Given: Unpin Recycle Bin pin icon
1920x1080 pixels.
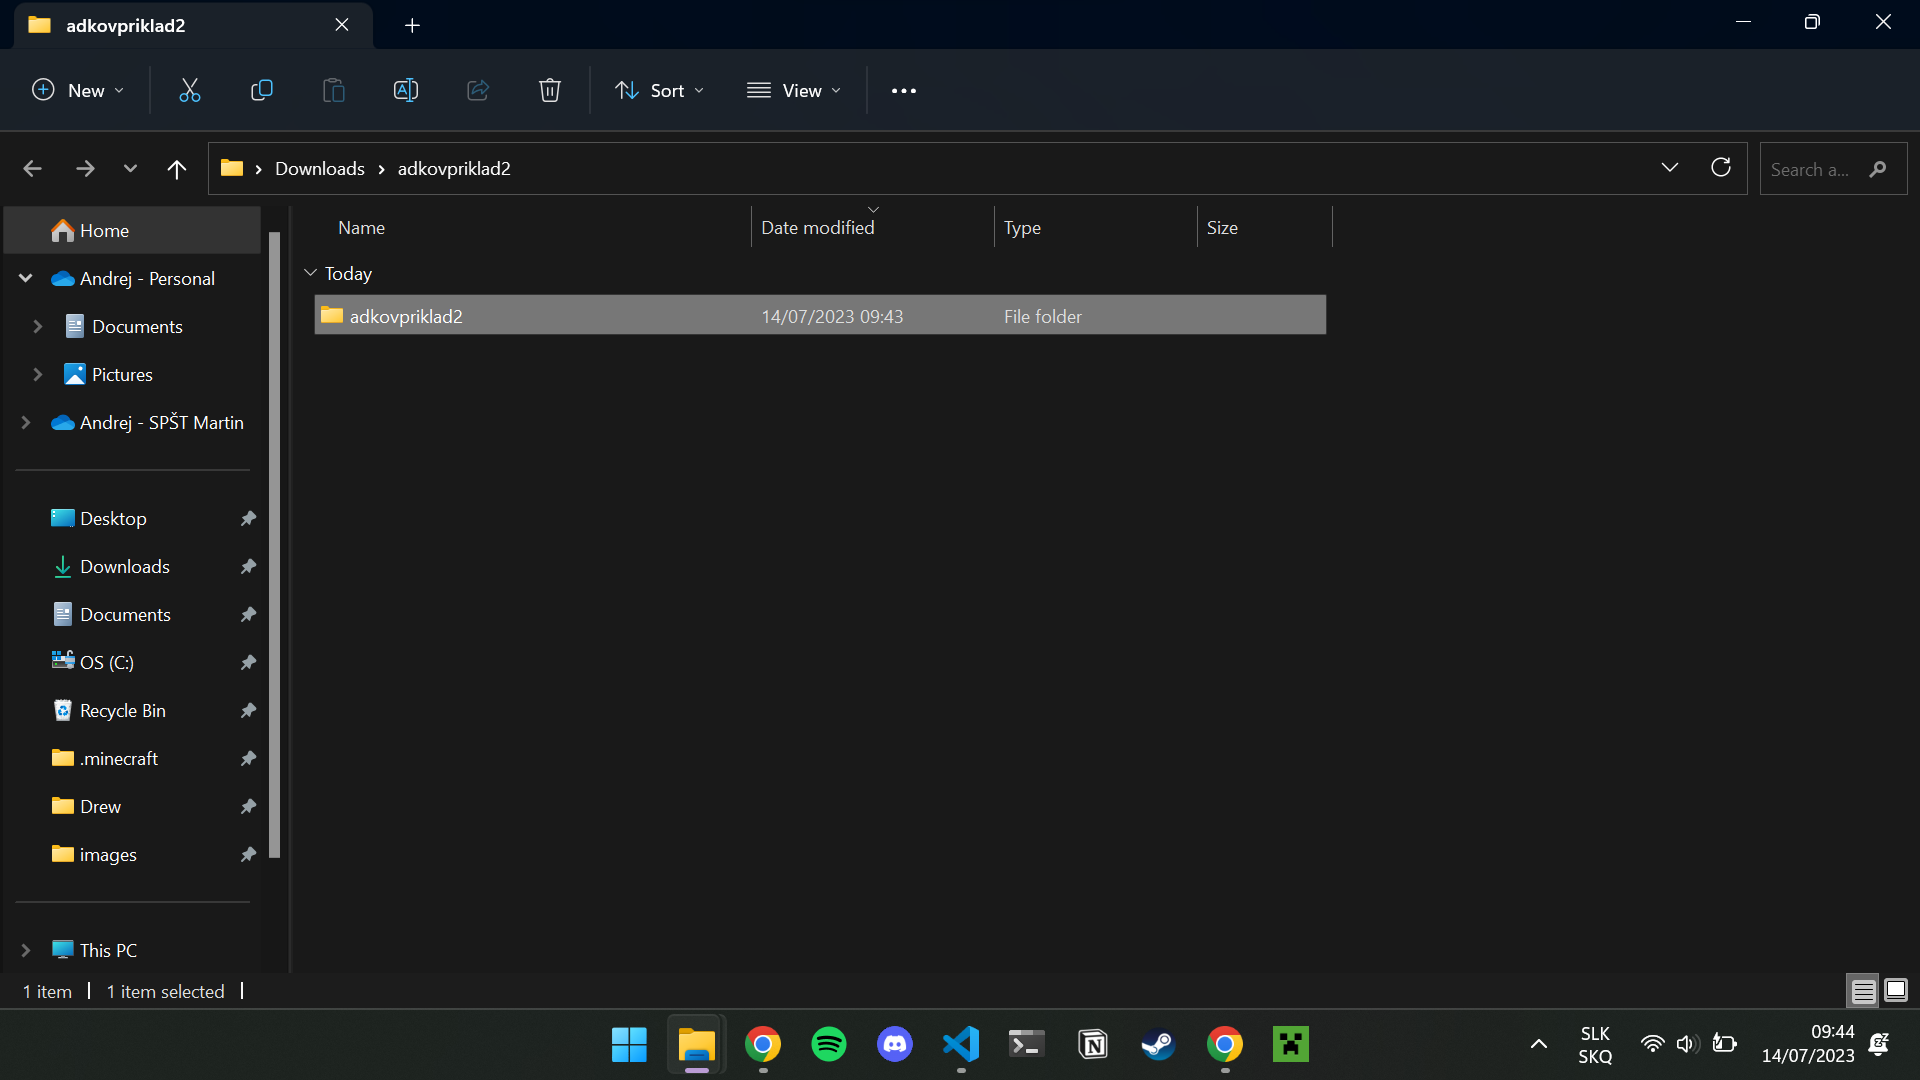Looking at the screenshot, I should 248,710.
